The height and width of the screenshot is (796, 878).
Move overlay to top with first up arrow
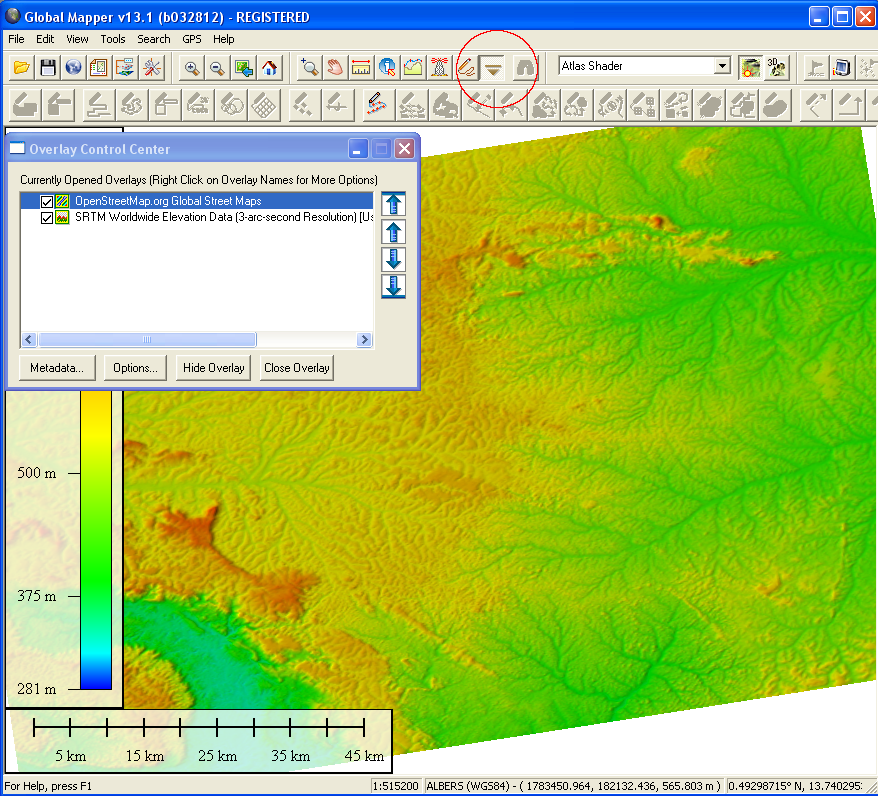tap(393, 204)
